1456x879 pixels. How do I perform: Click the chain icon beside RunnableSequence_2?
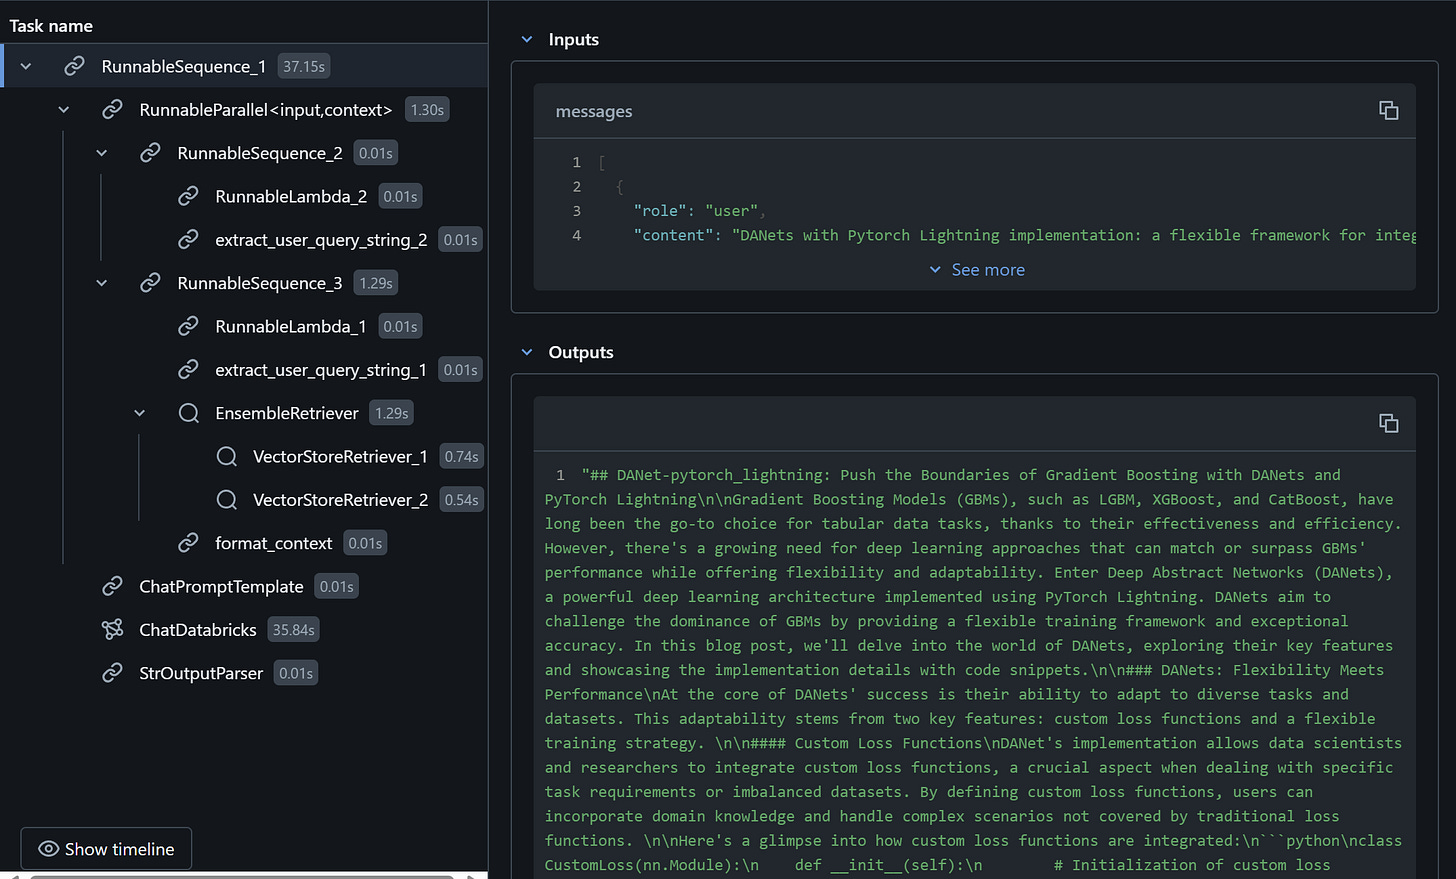pyautogui.click(x=150, y=153)
